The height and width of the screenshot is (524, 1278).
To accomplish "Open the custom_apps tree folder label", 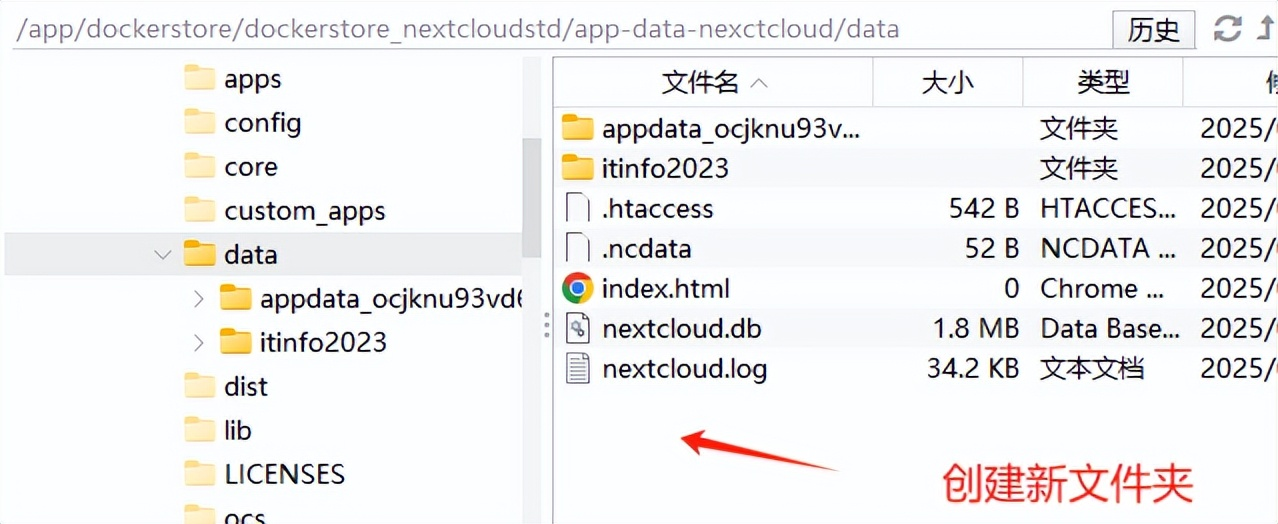I will [305, 211].
